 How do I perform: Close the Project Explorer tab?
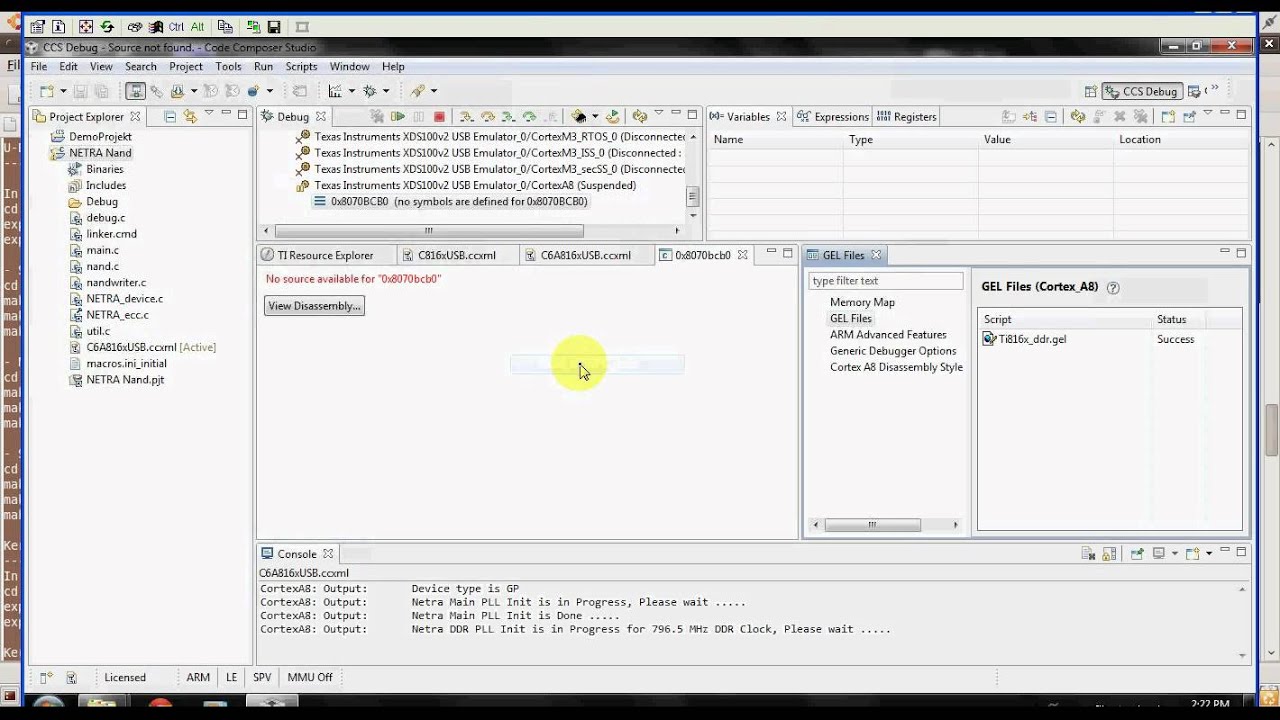click(135, 117)
